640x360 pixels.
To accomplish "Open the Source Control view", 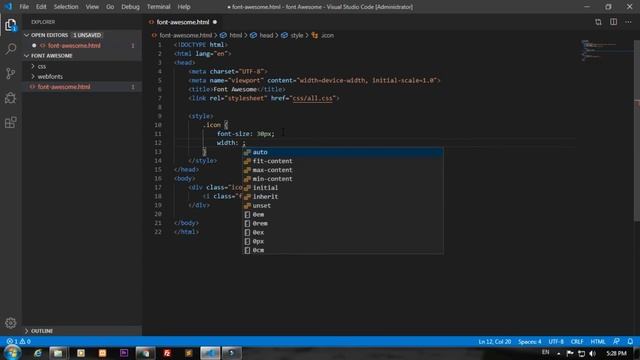I will click(11, 73).
